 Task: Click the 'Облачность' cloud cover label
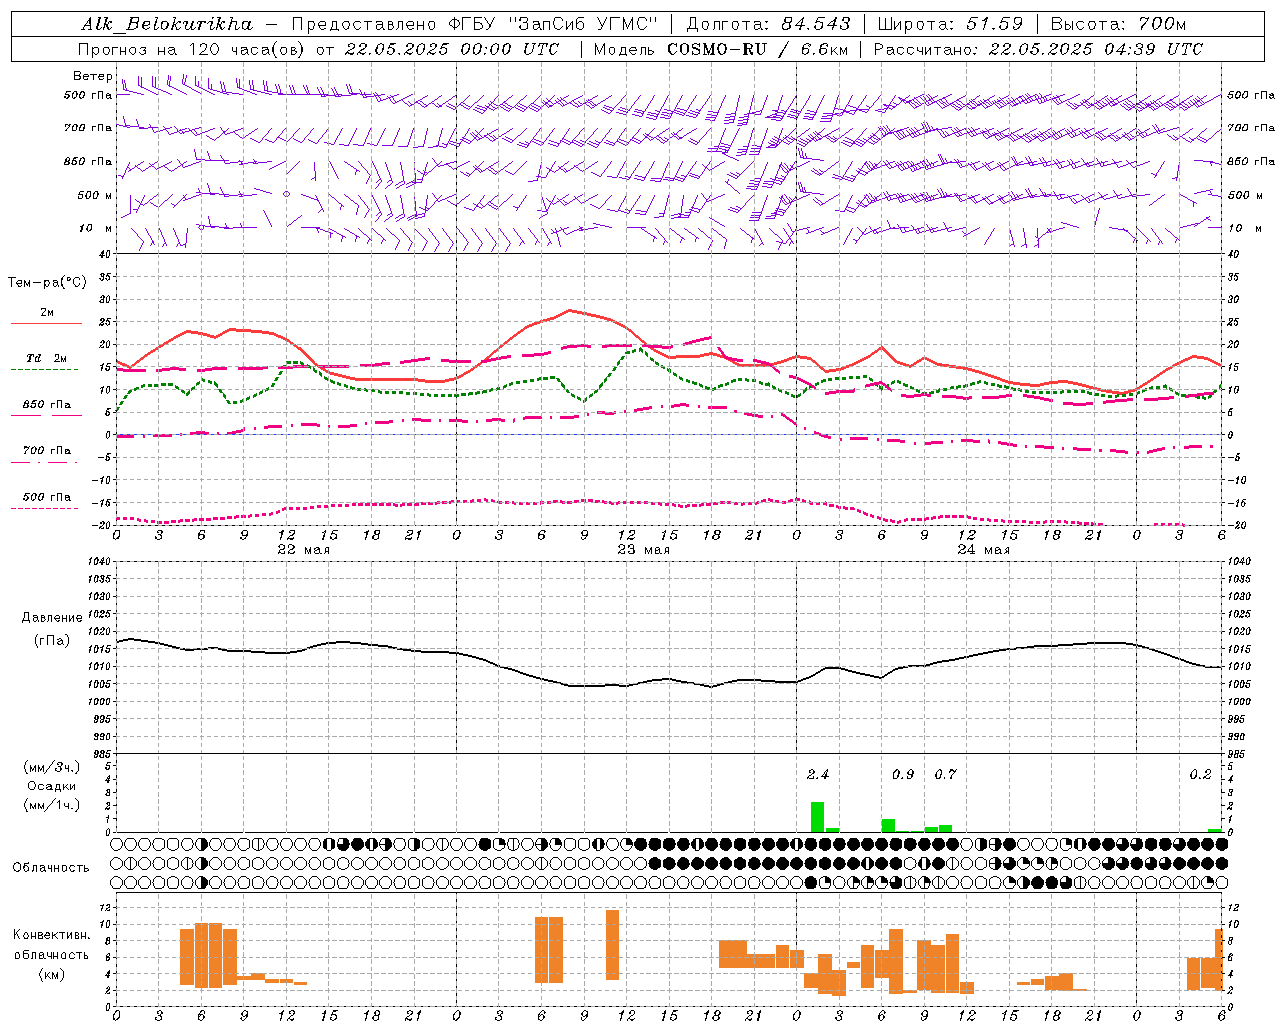coord(51,867)
